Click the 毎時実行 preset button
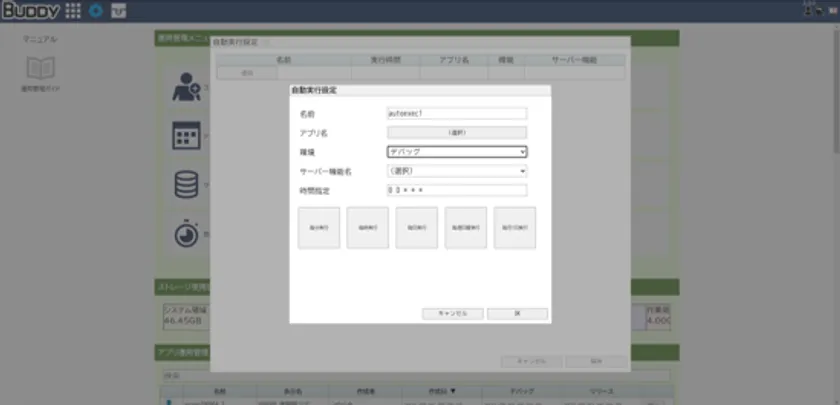The image size is (840, 405). point(368,228)
